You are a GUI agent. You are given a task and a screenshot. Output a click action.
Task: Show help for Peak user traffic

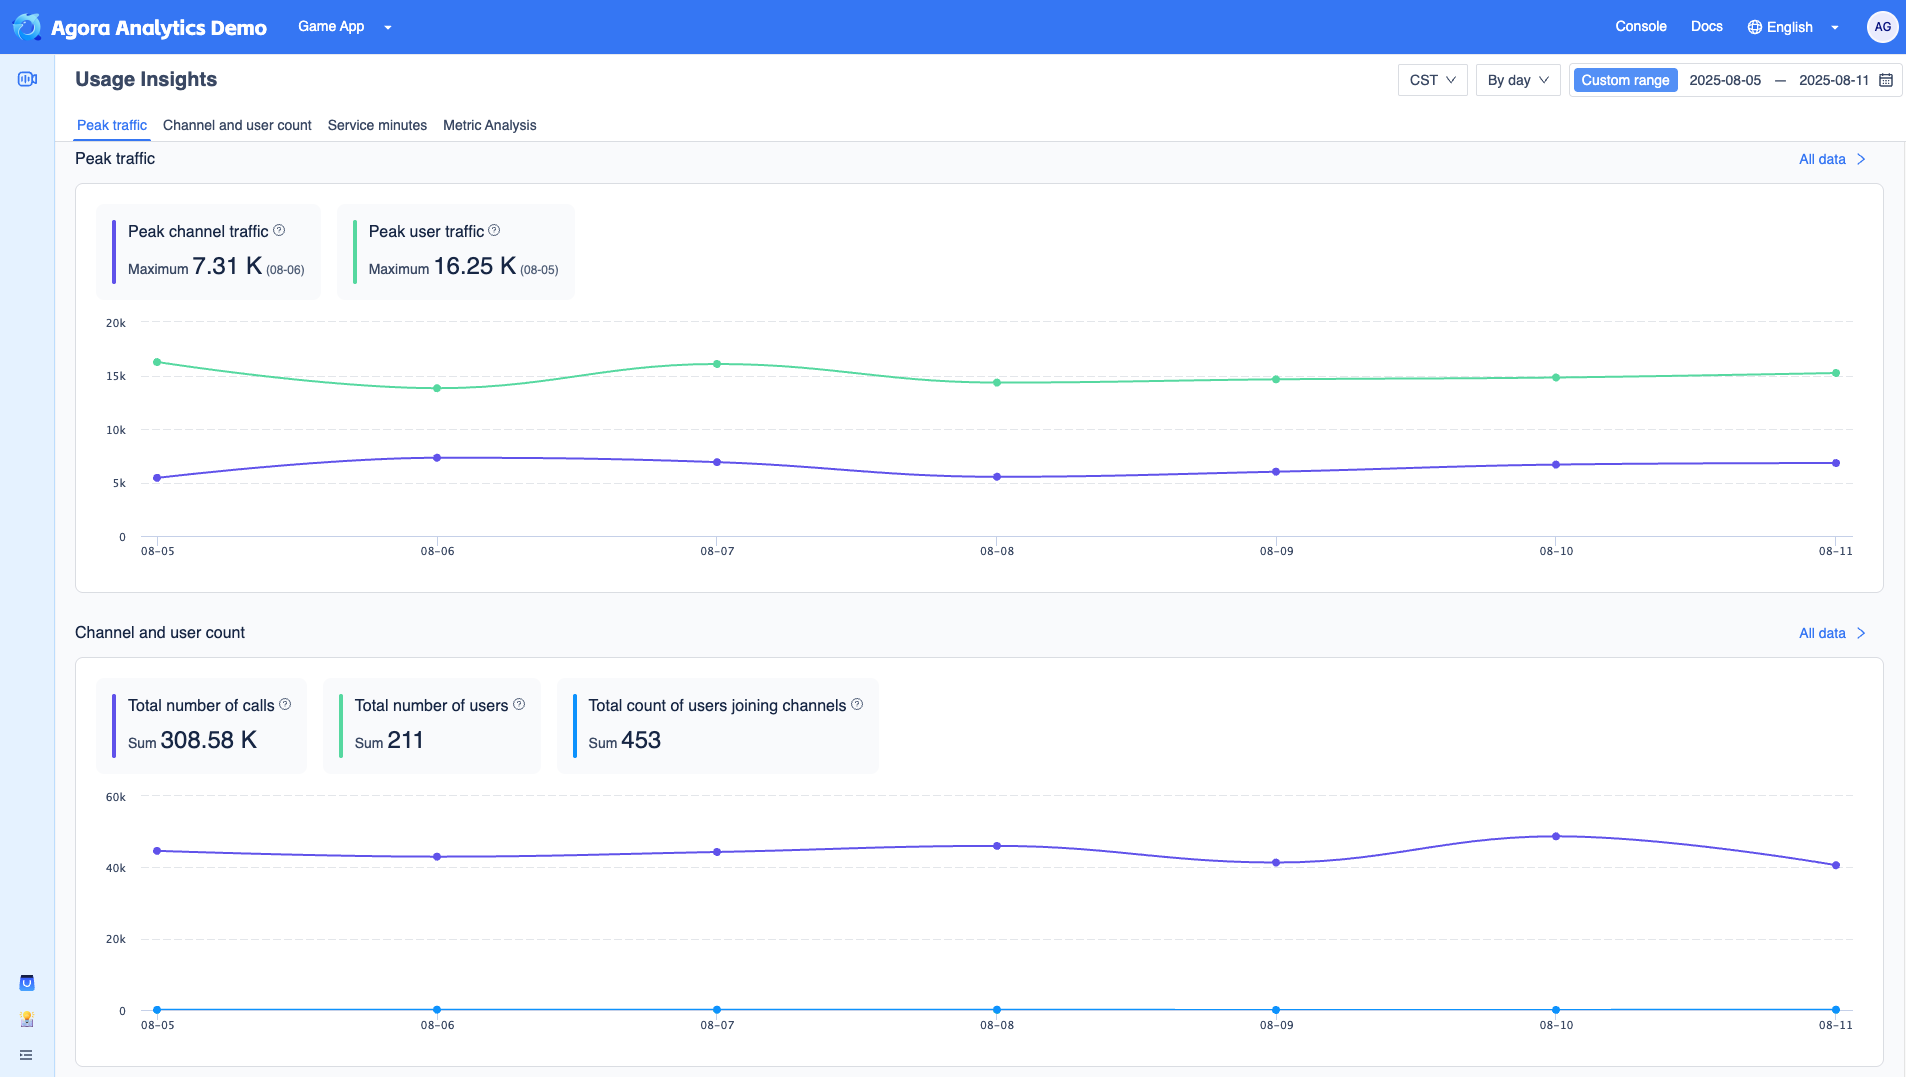click(494, 230)
